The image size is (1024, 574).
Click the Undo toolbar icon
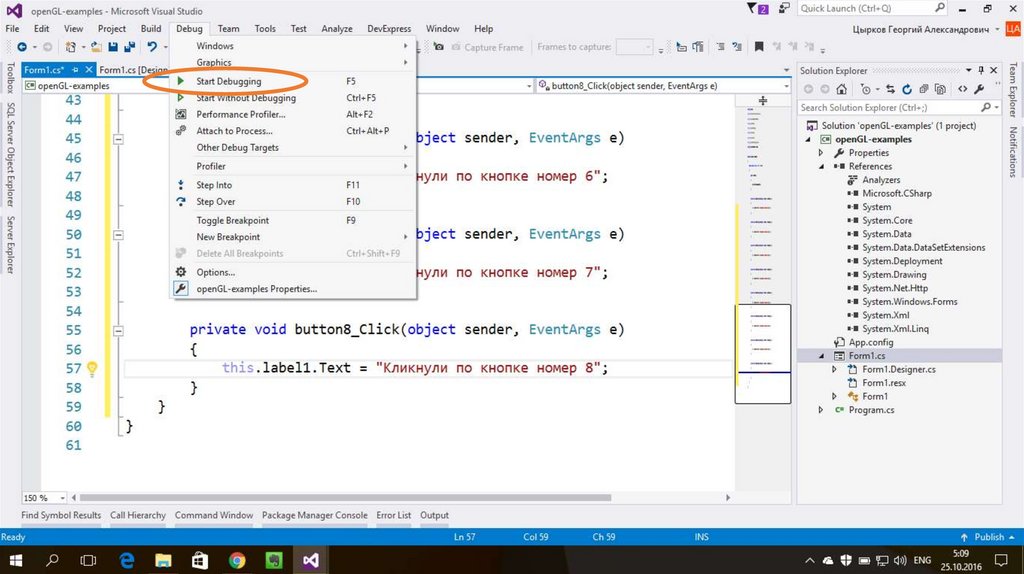click(152, 47)
